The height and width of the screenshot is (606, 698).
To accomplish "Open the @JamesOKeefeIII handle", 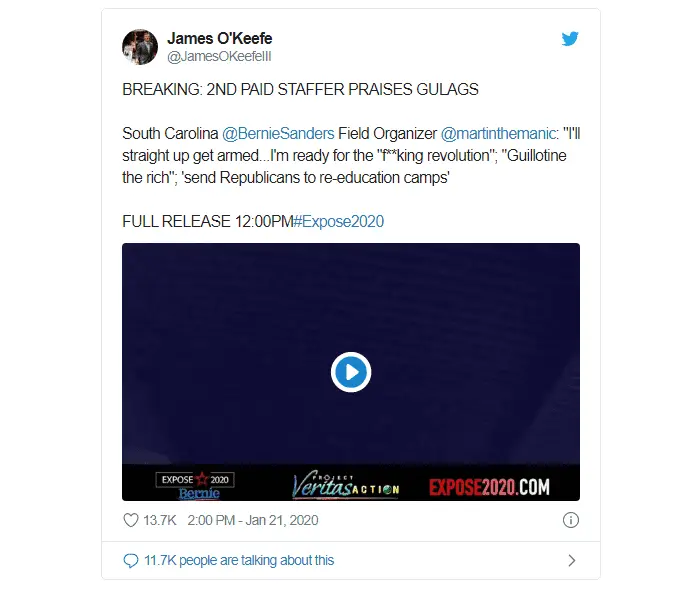I will click(219, 57).
